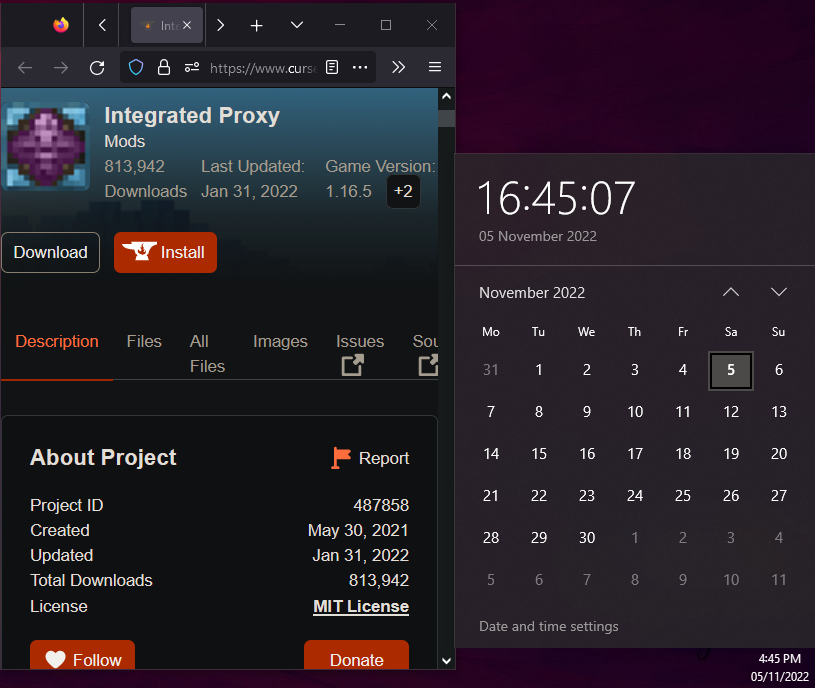This screenshot has width=815, height=688.
Task: Click the Report flag icon
Action: pos(342,458)
